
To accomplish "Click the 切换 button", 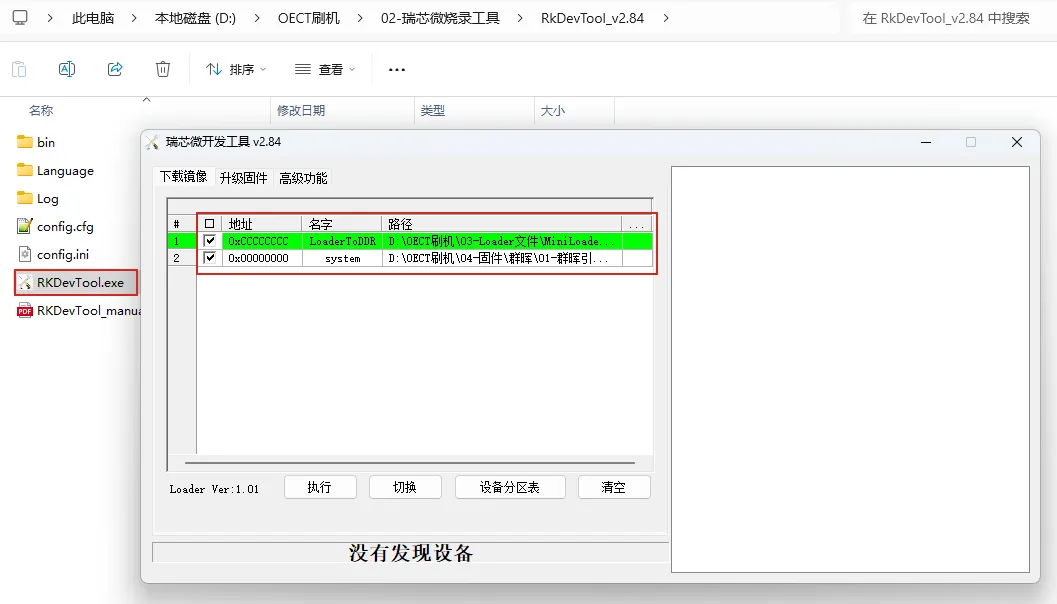I will [405, 487].
